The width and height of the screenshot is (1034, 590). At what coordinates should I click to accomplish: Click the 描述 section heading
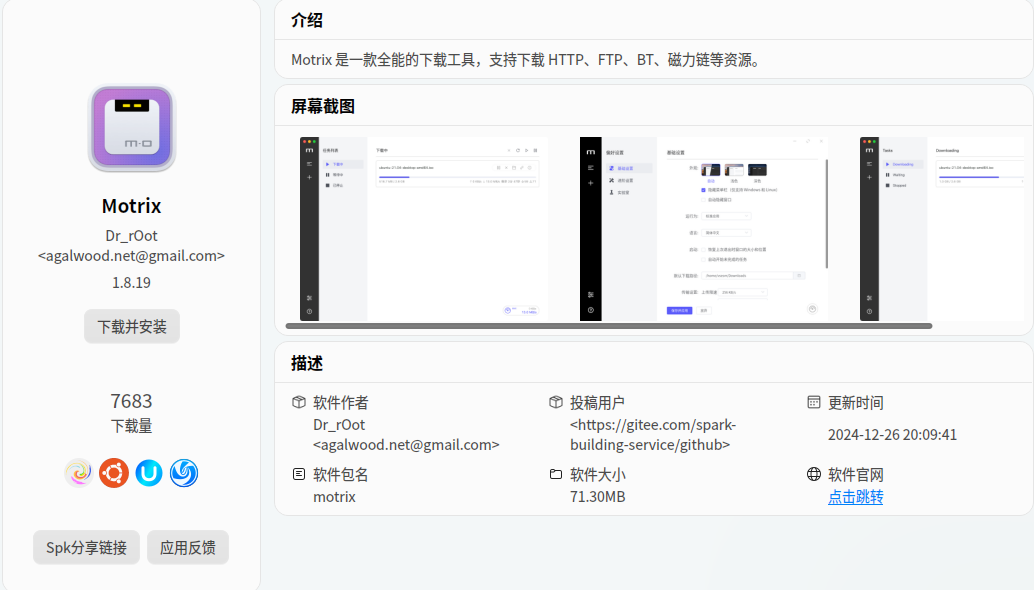click(307, 363)
